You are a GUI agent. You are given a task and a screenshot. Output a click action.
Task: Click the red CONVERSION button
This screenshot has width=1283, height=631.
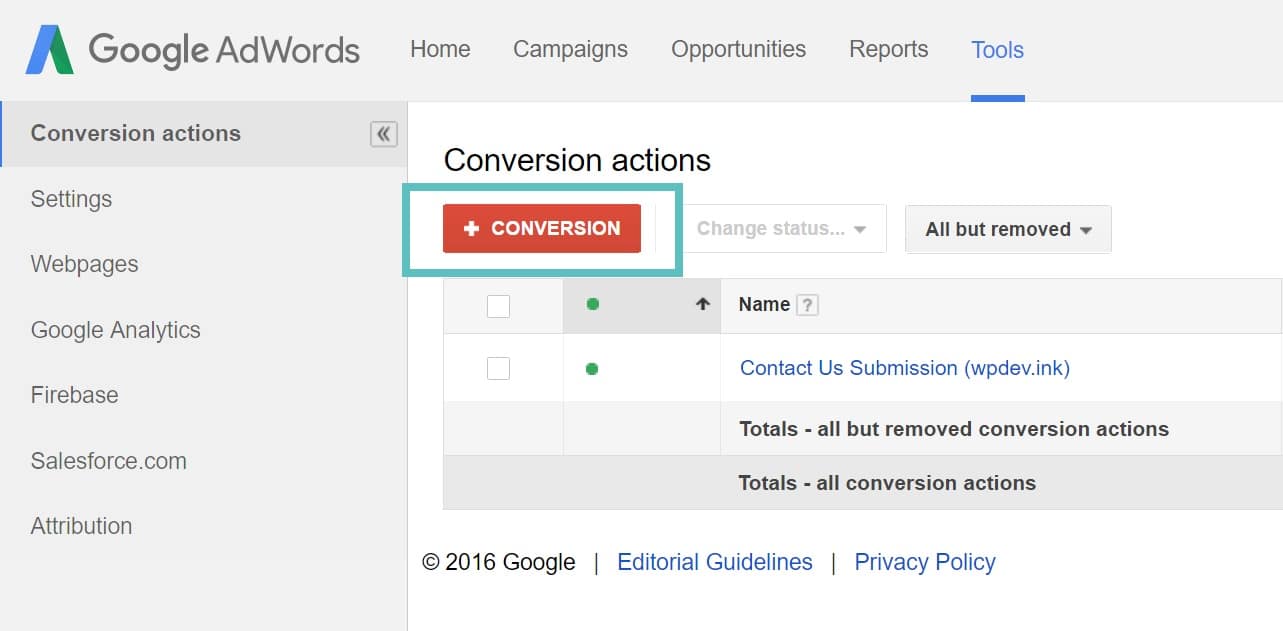[x=540, y=228]
